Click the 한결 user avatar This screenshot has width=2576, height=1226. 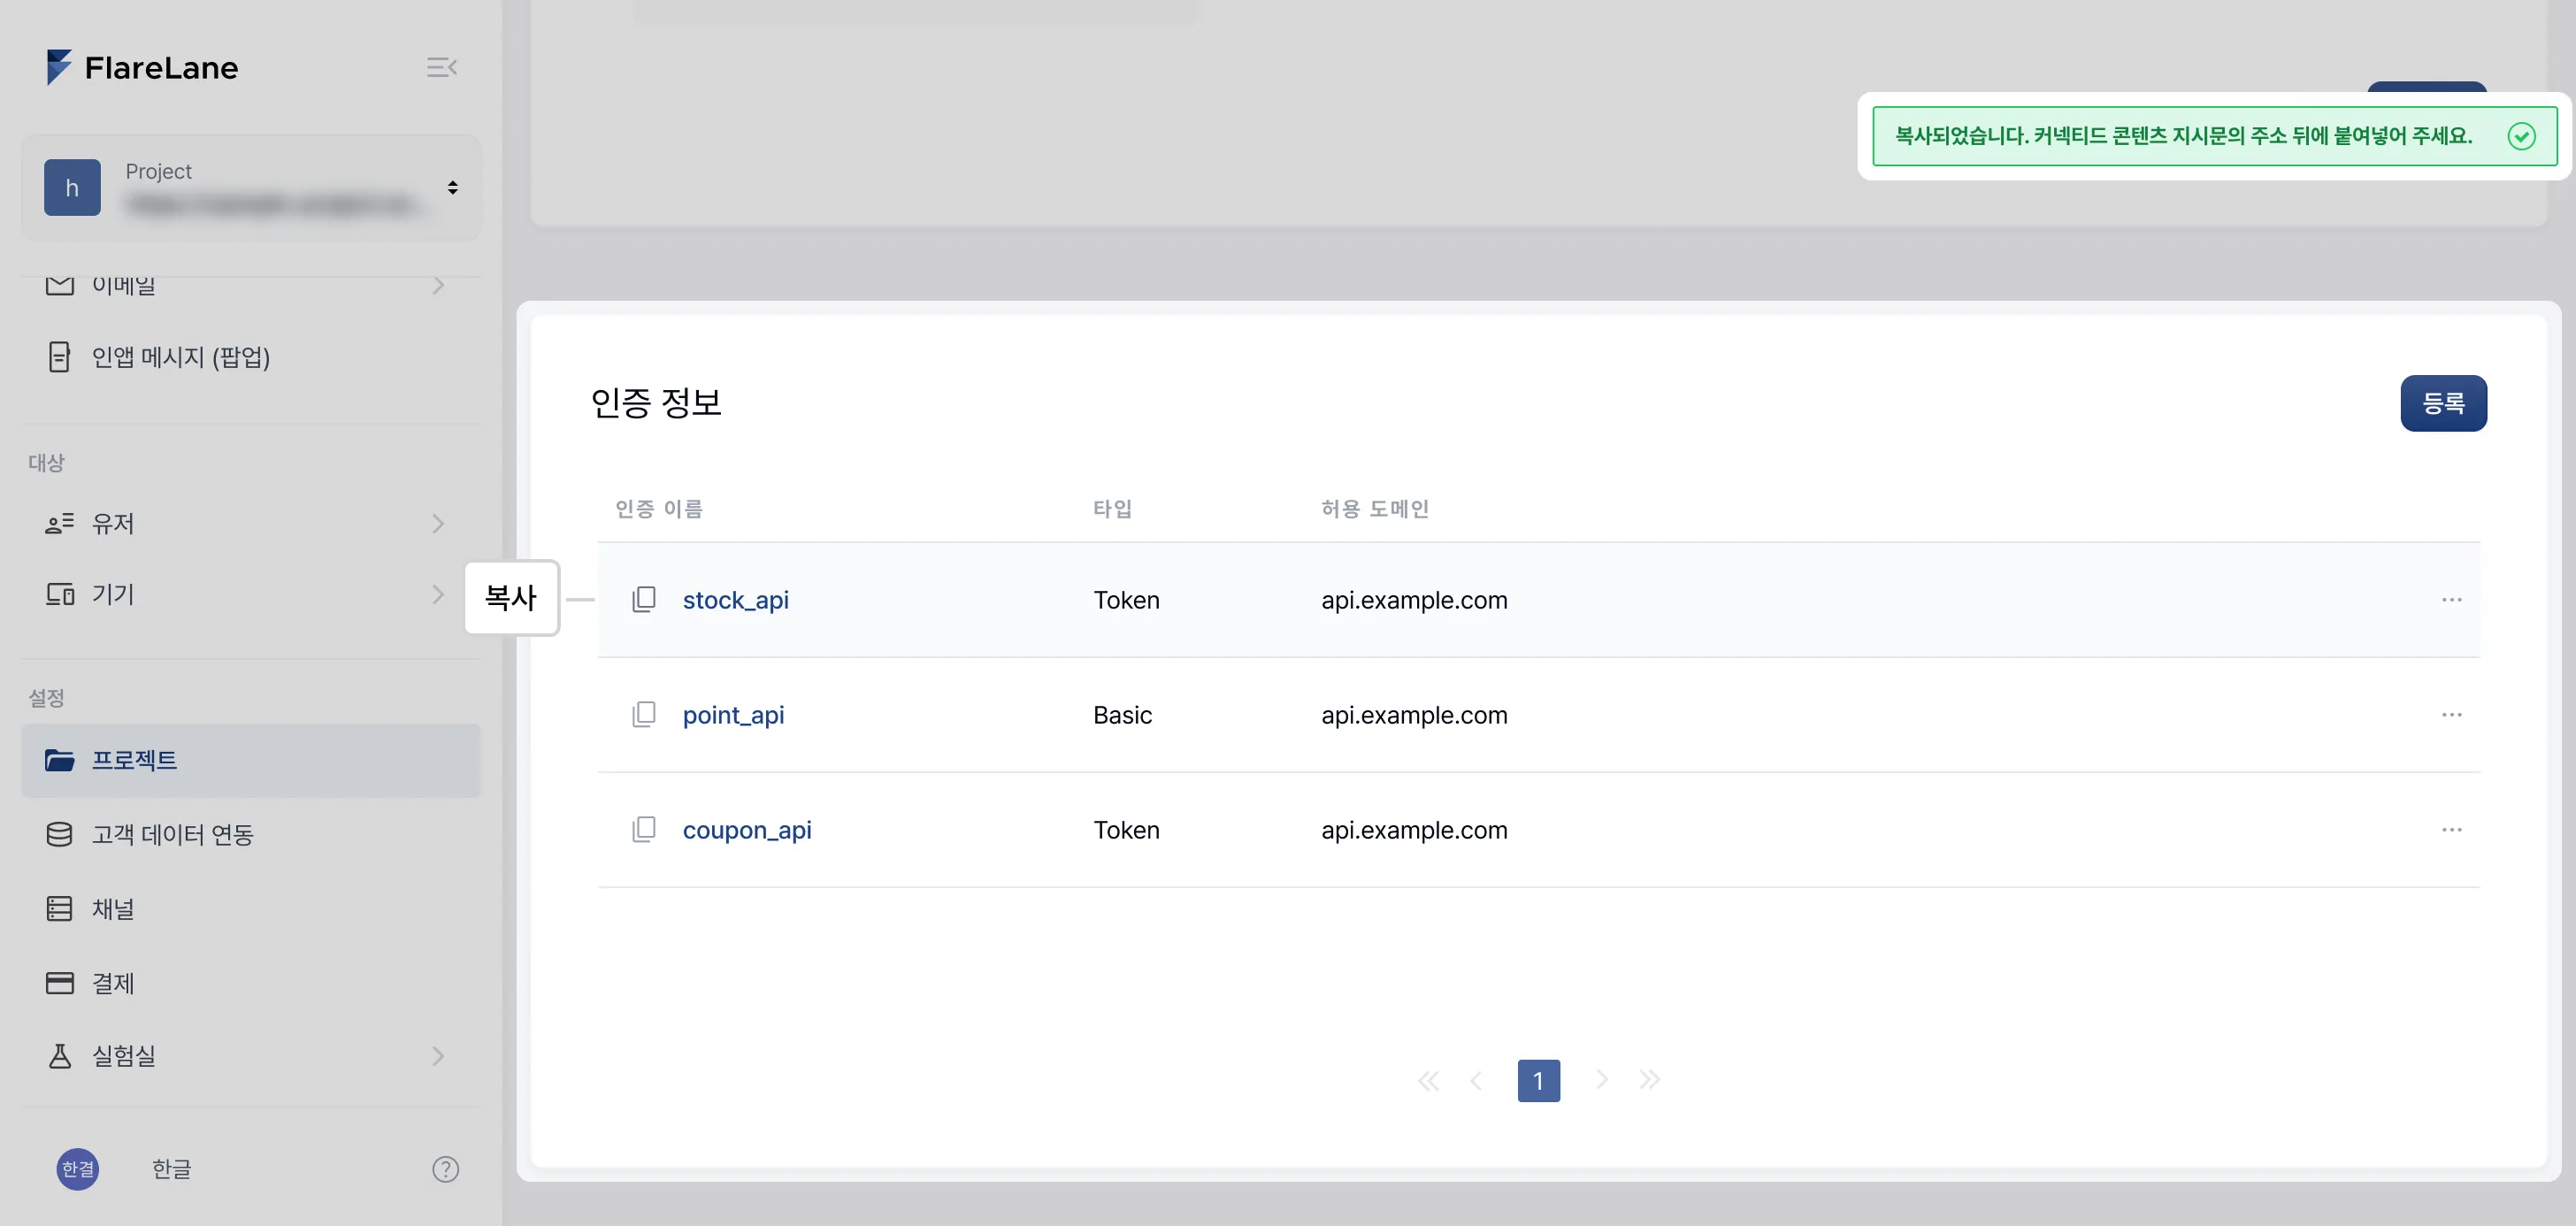(78, 1169)
